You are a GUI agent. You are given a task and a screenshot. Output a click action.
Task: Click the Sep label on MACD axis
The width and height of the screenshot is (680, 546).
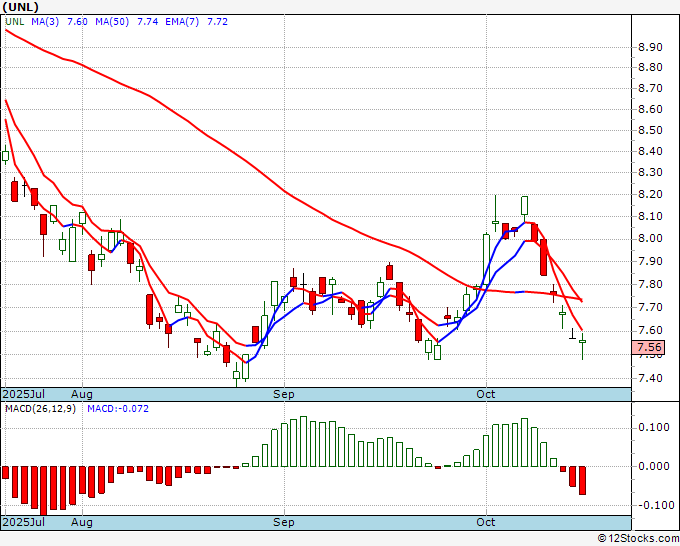284,522
